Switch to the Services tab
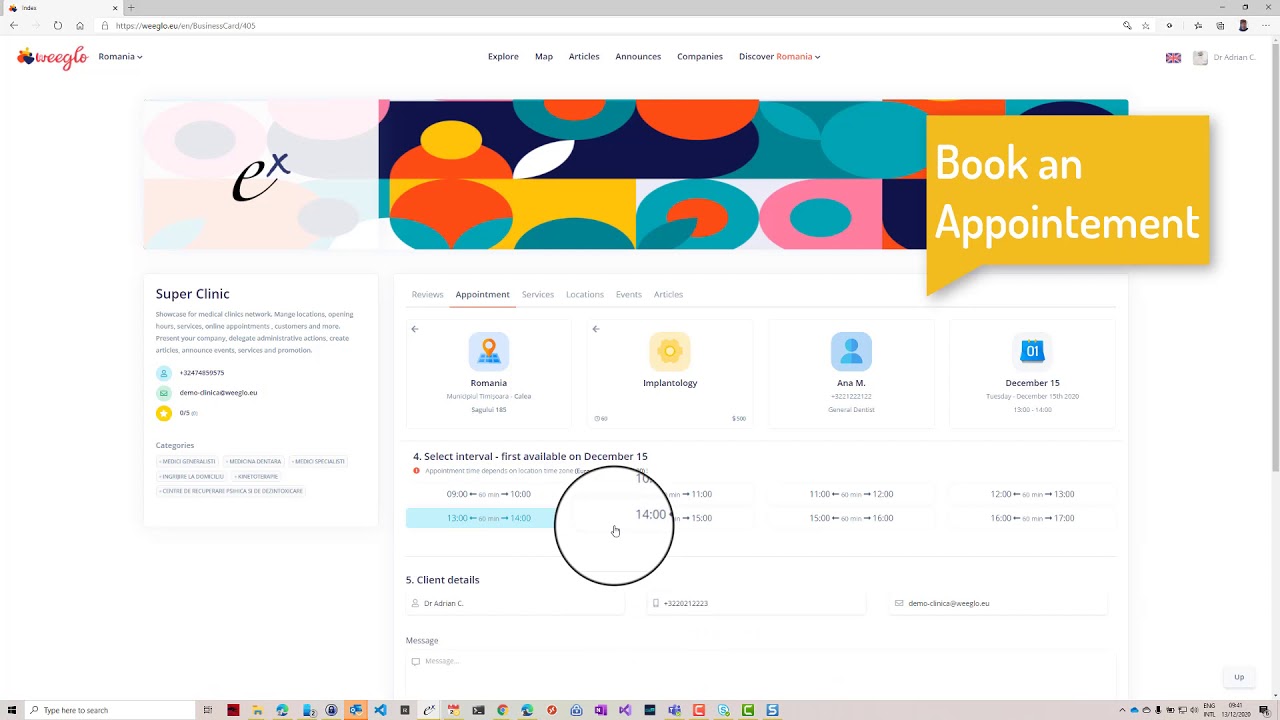Screen dimensions: 1280x720 537,294
